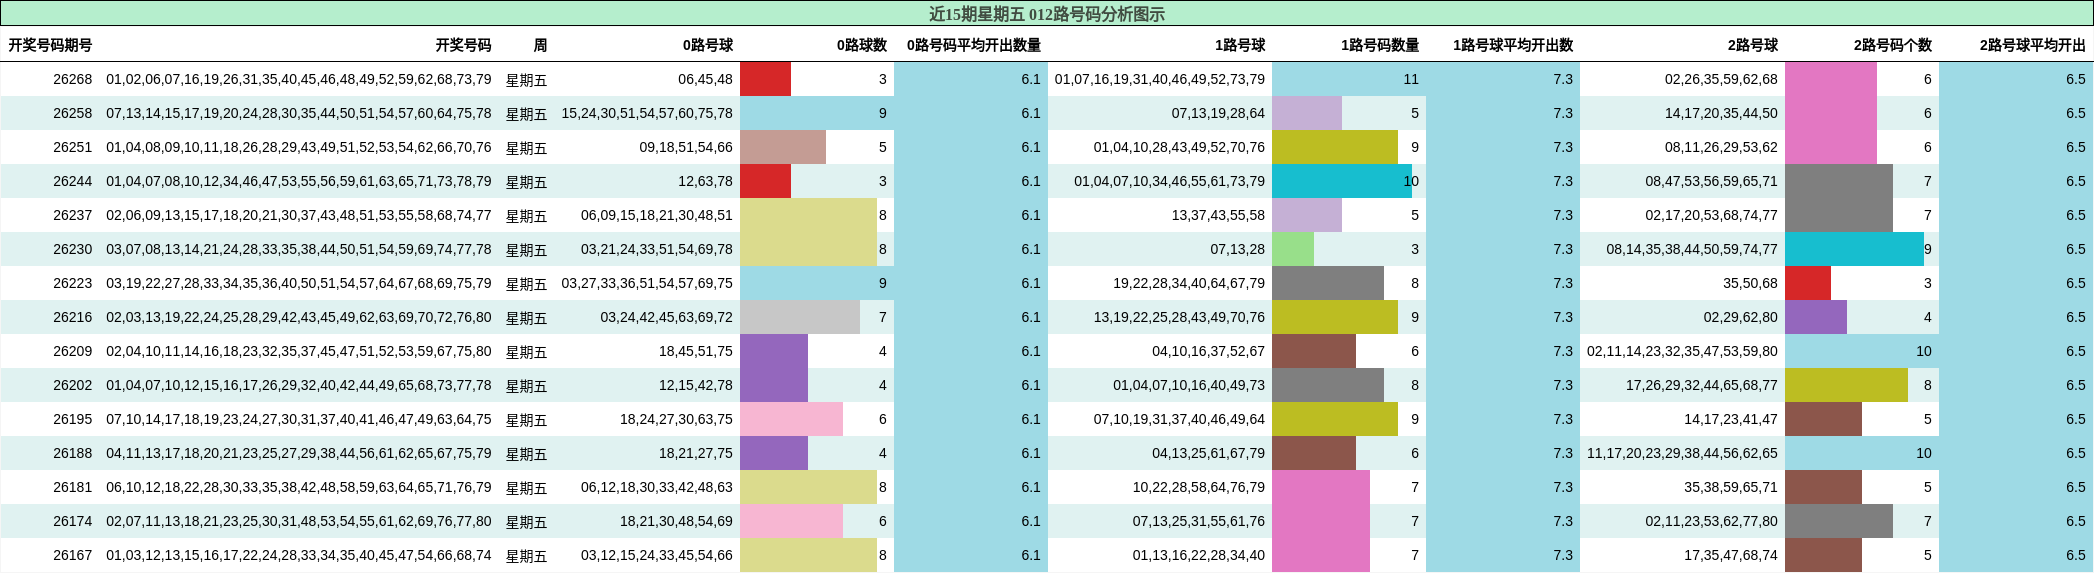The height and width of the screenshot is (573, 2094).
Task: Select period number 26174
Action: [72, 521]
